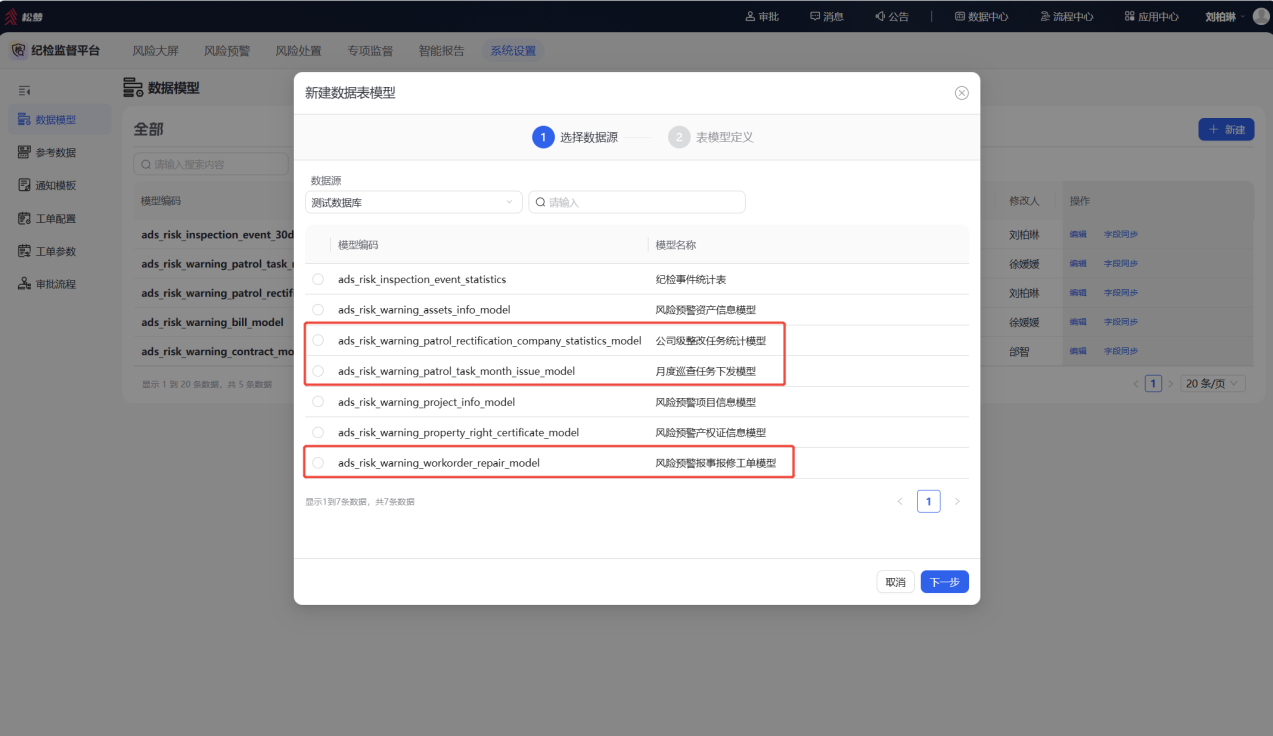Open the 审批 approval icon in header
This screenshot has width=1273, height=736.
click(751, 16)
